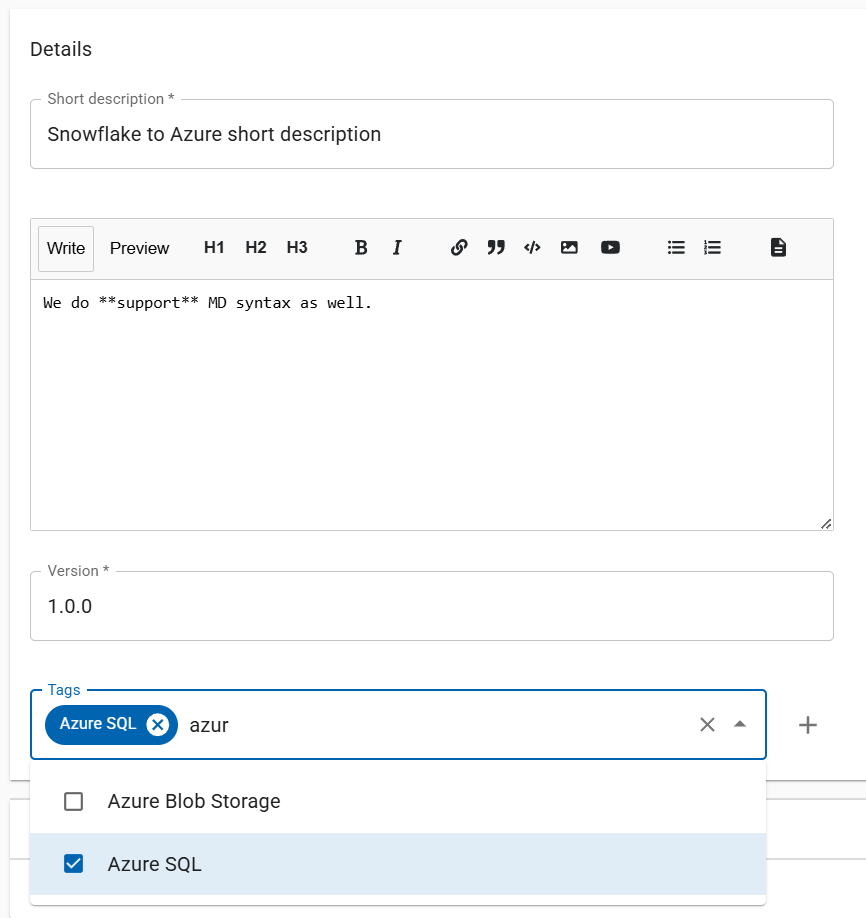Insert a code block using the code icon
The image size is (866, 918).
(x=532, y=248)
